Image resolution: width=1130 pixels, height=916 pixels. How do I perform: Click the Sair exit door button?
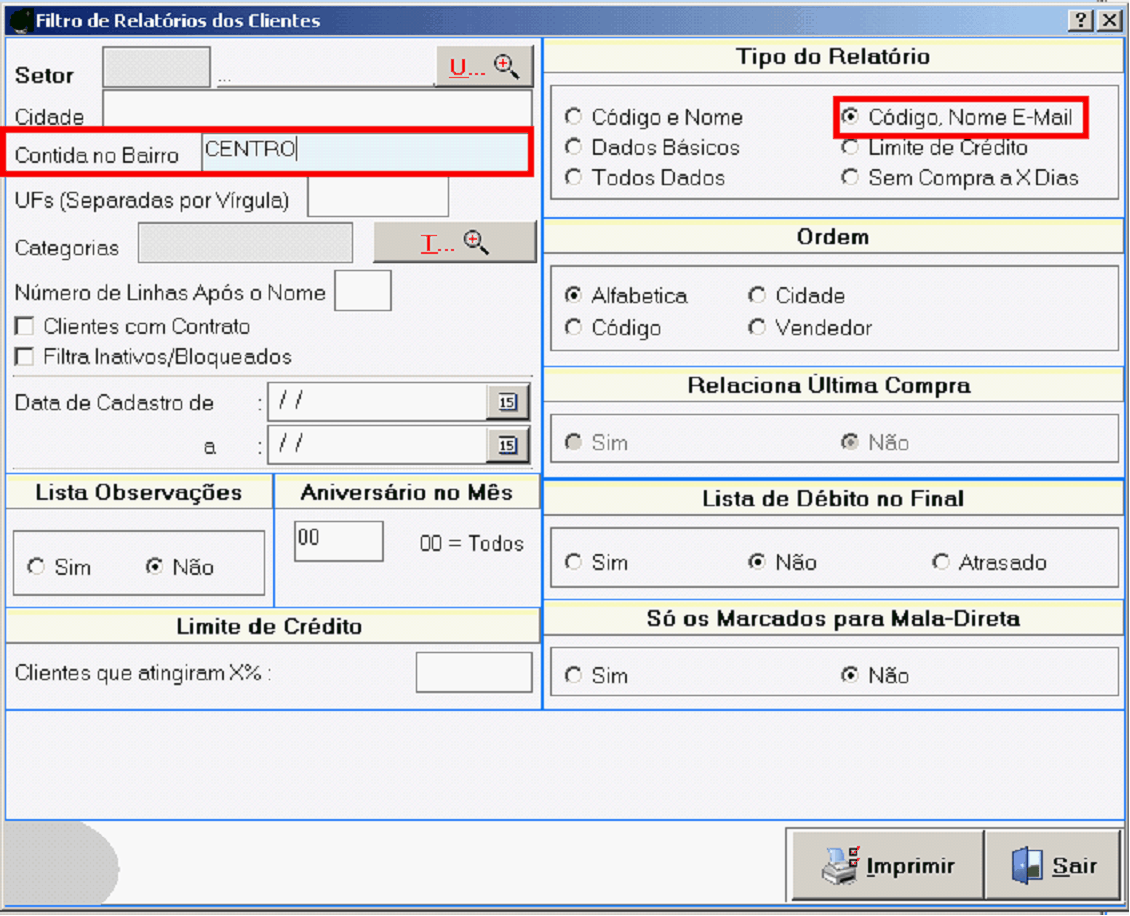coord(1054,866)
